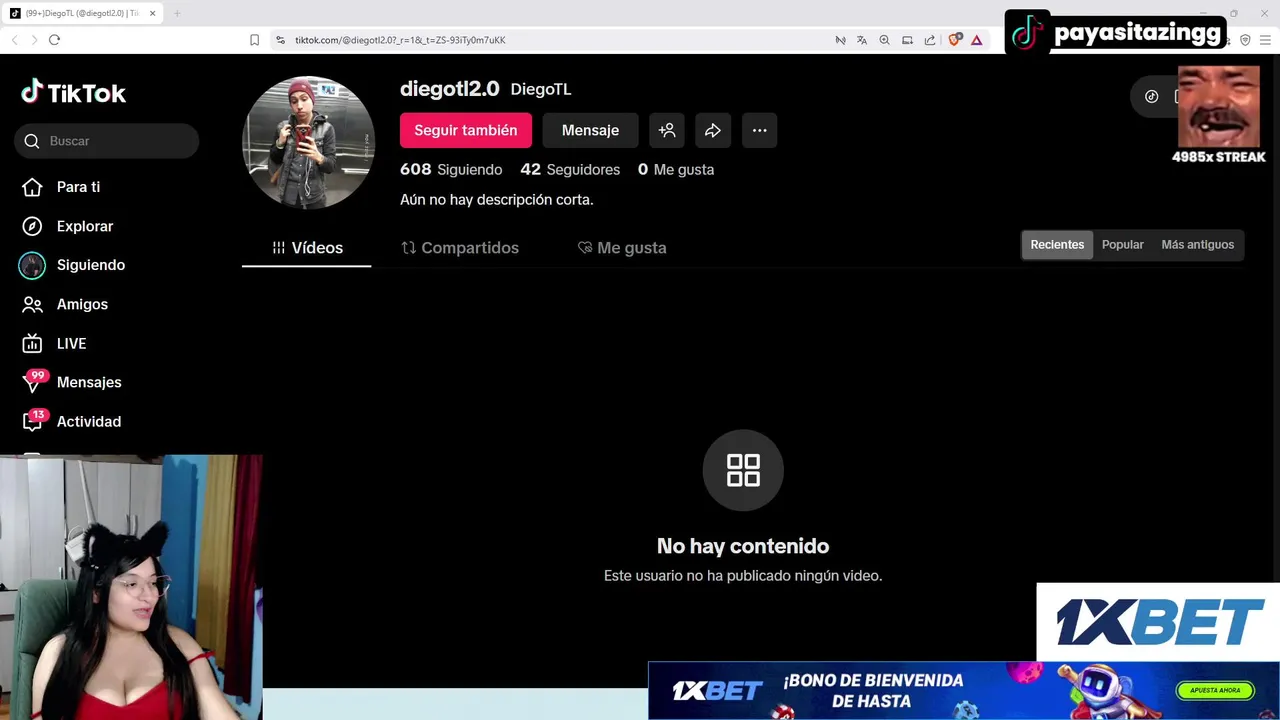This screenshot has width=1280, height=720.
Task: Click the muted media icon in address bar
Action: 840,40
